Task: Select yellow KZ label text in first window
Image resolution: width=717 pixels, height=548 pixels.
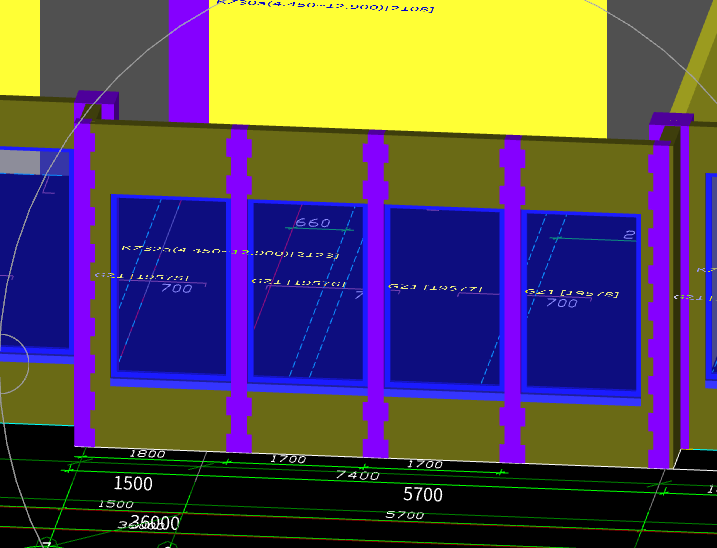Action: click(230, 252)
